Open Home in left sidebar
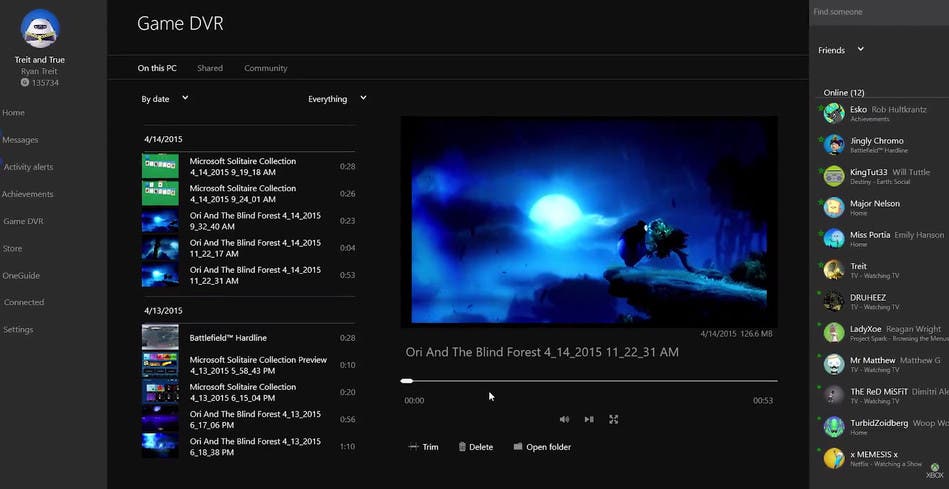 pyautogui.click(x=13, y=113)
